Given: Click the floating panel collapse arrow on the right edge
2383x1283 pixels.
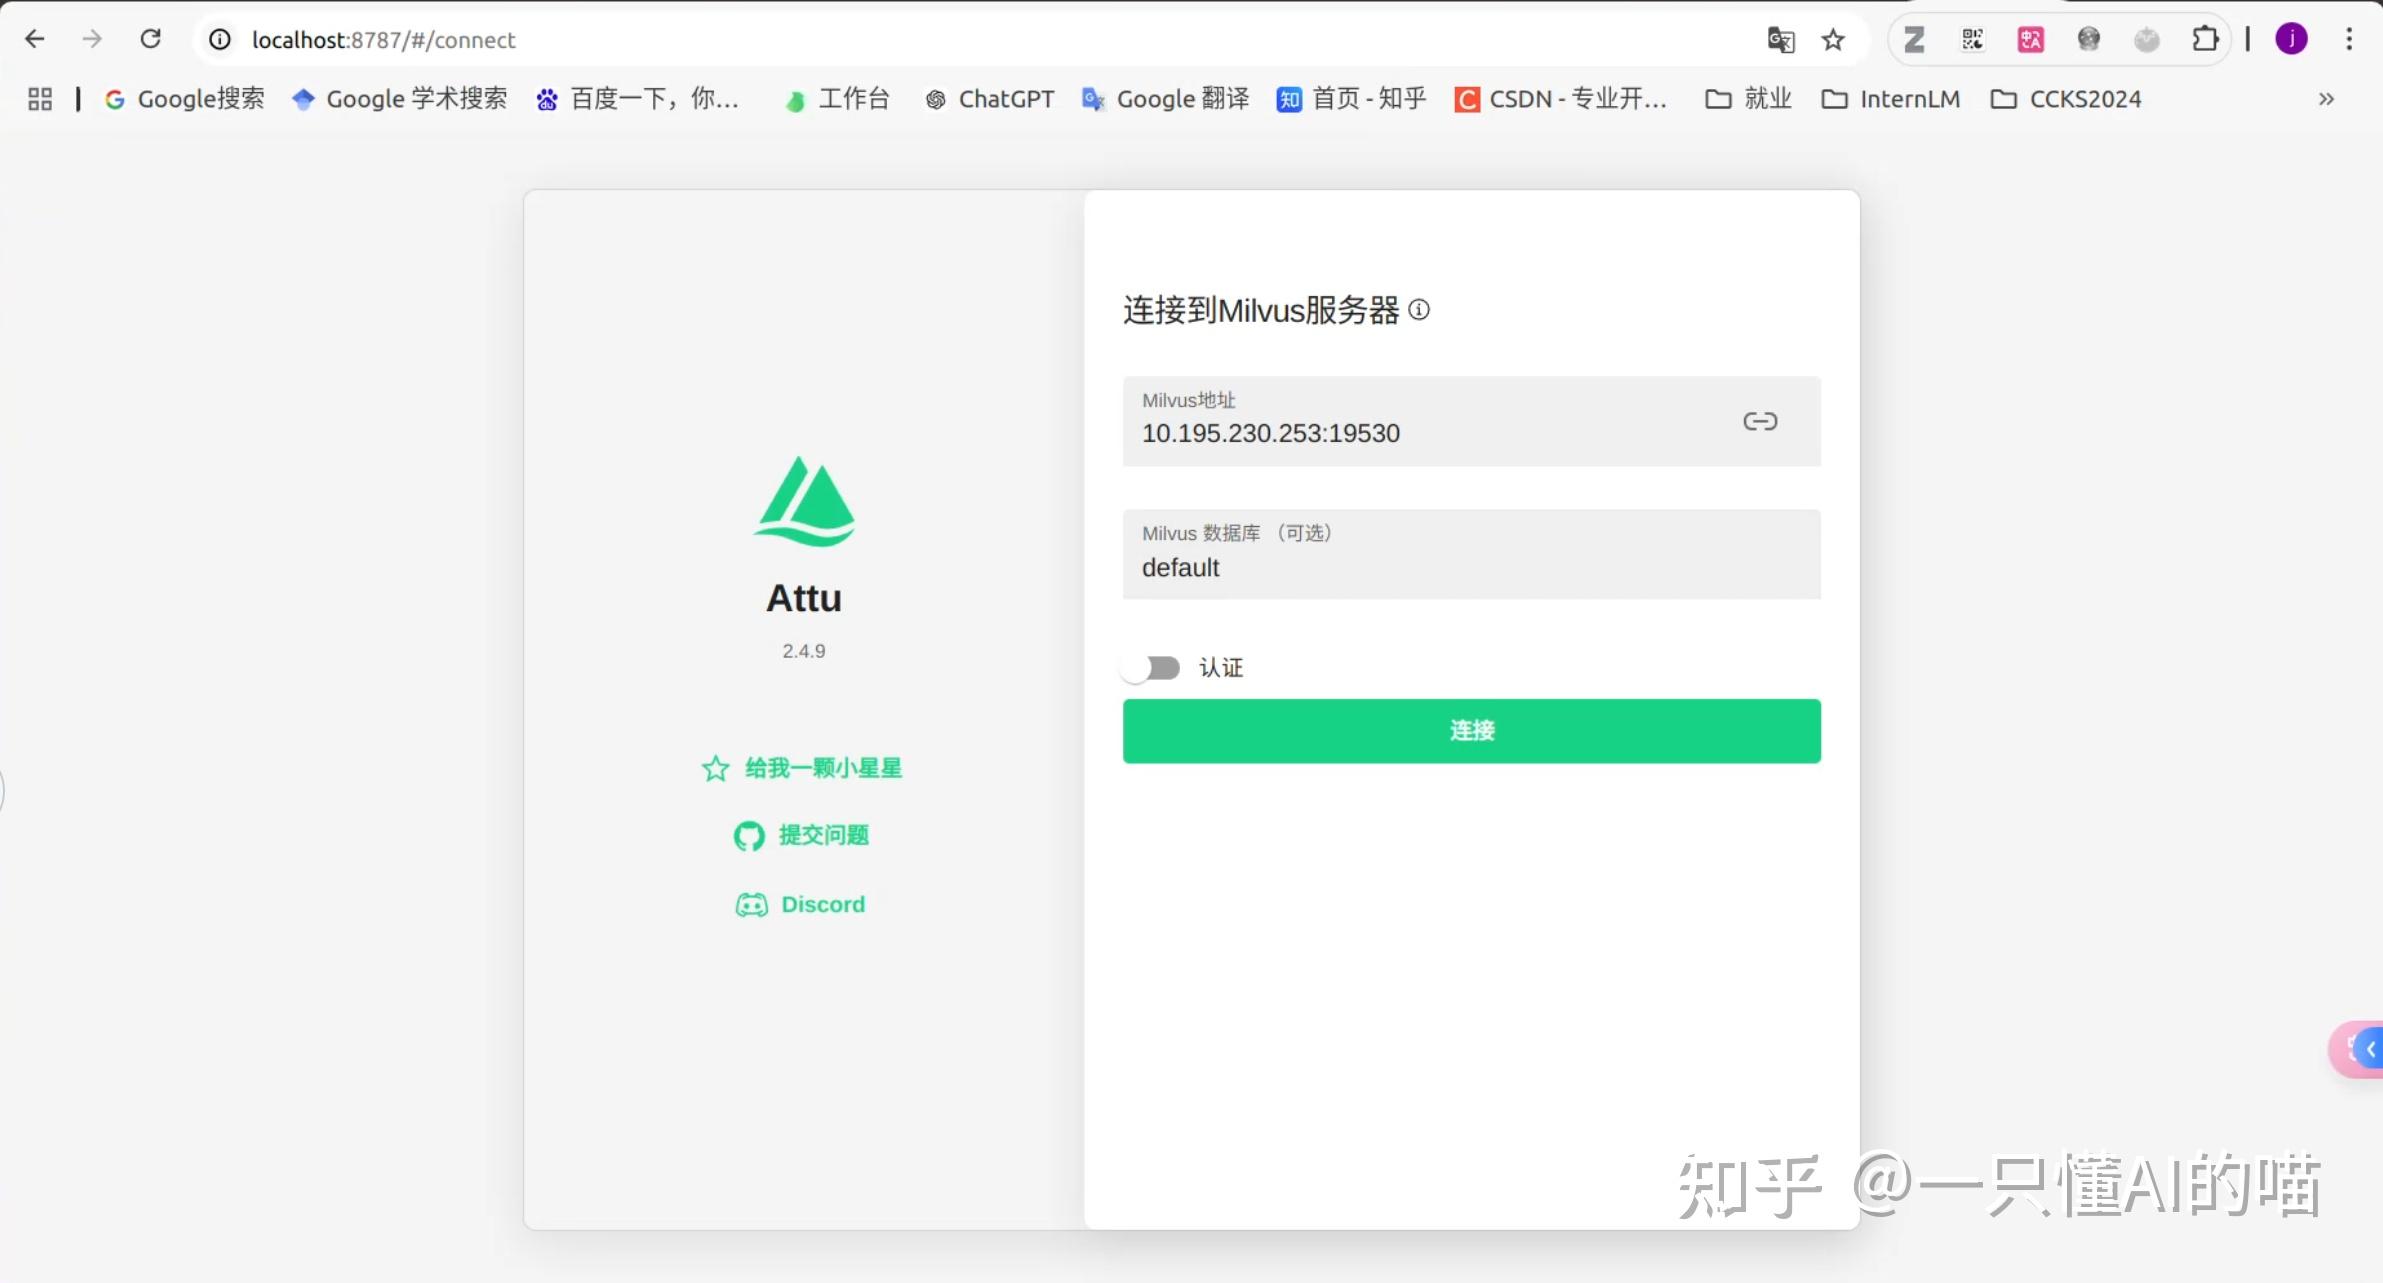Looking at the screenshot, I should coord(2369,1049).
